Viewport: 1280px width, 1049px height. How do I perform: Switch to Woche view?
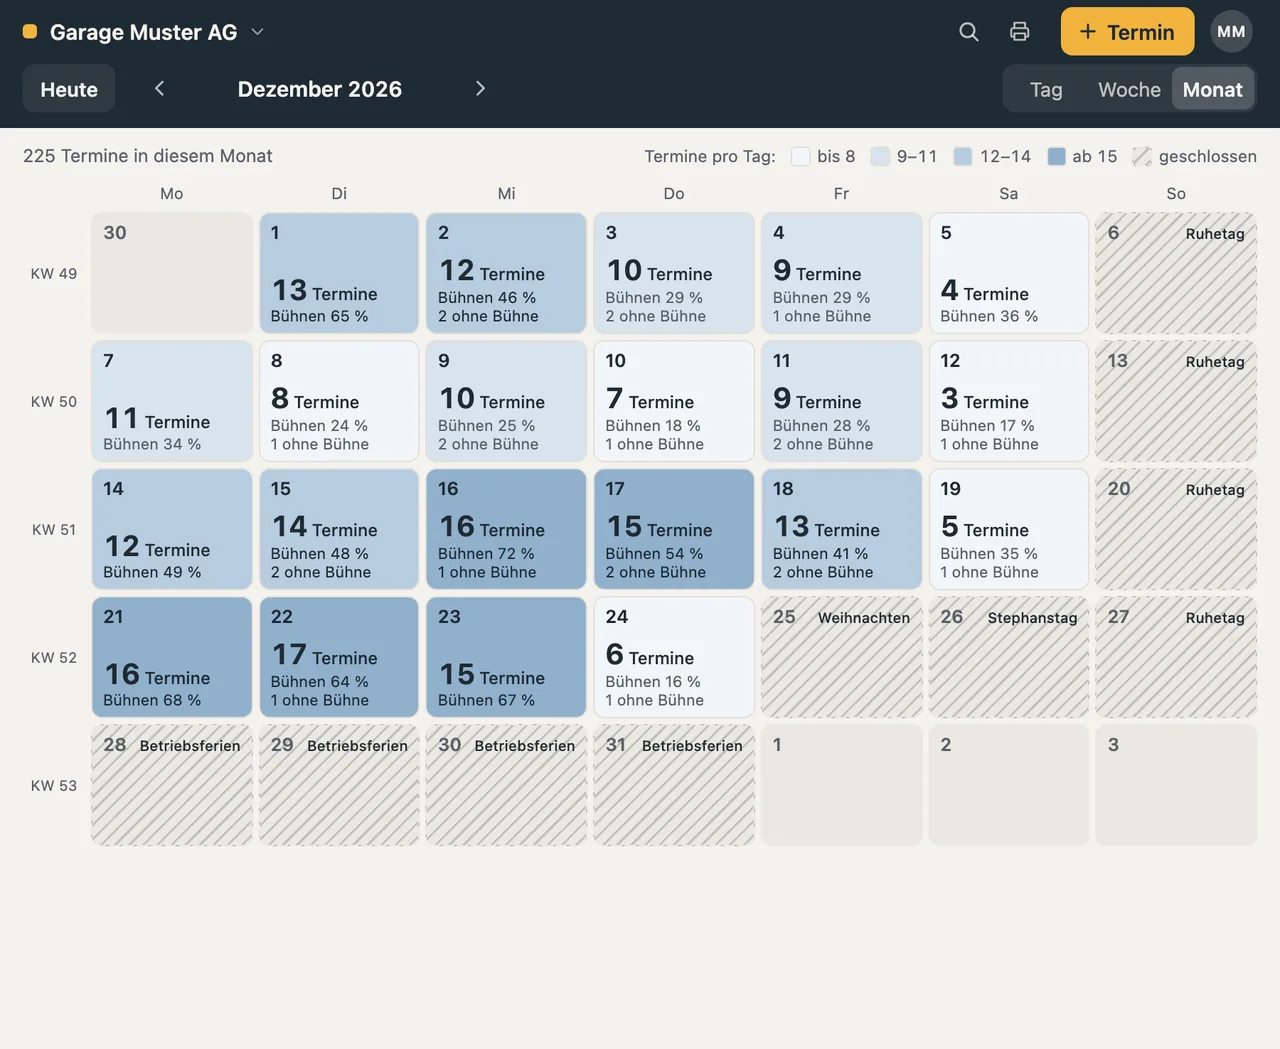pos(1129,90)
